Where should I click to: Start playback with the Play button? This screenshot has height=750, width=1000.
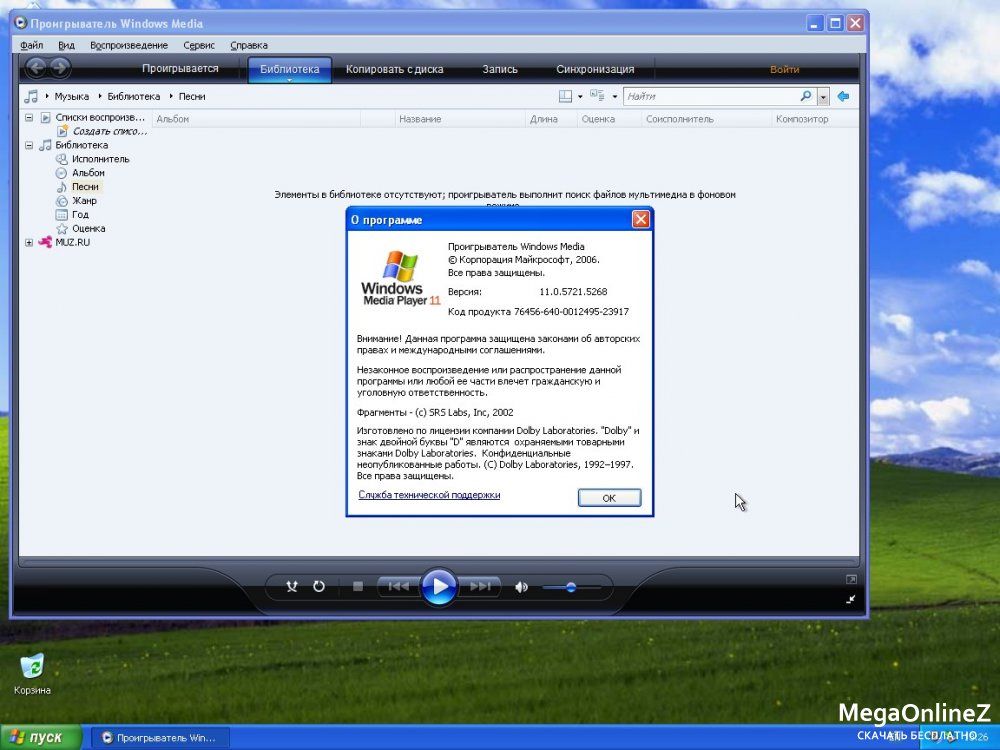coord(439,586)
